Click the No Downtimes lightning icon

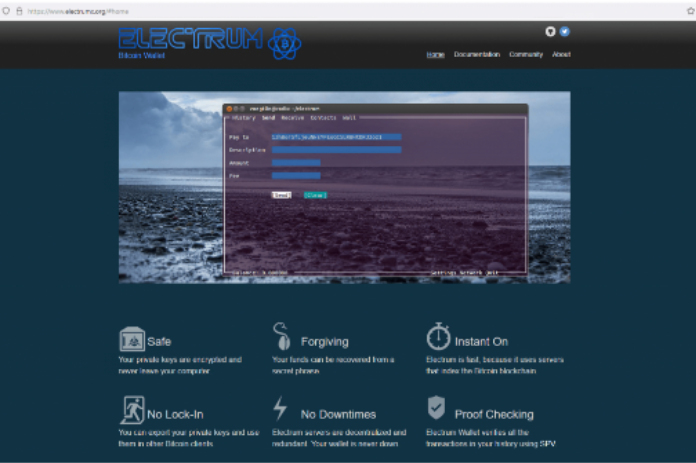click(x=280, y=408)
